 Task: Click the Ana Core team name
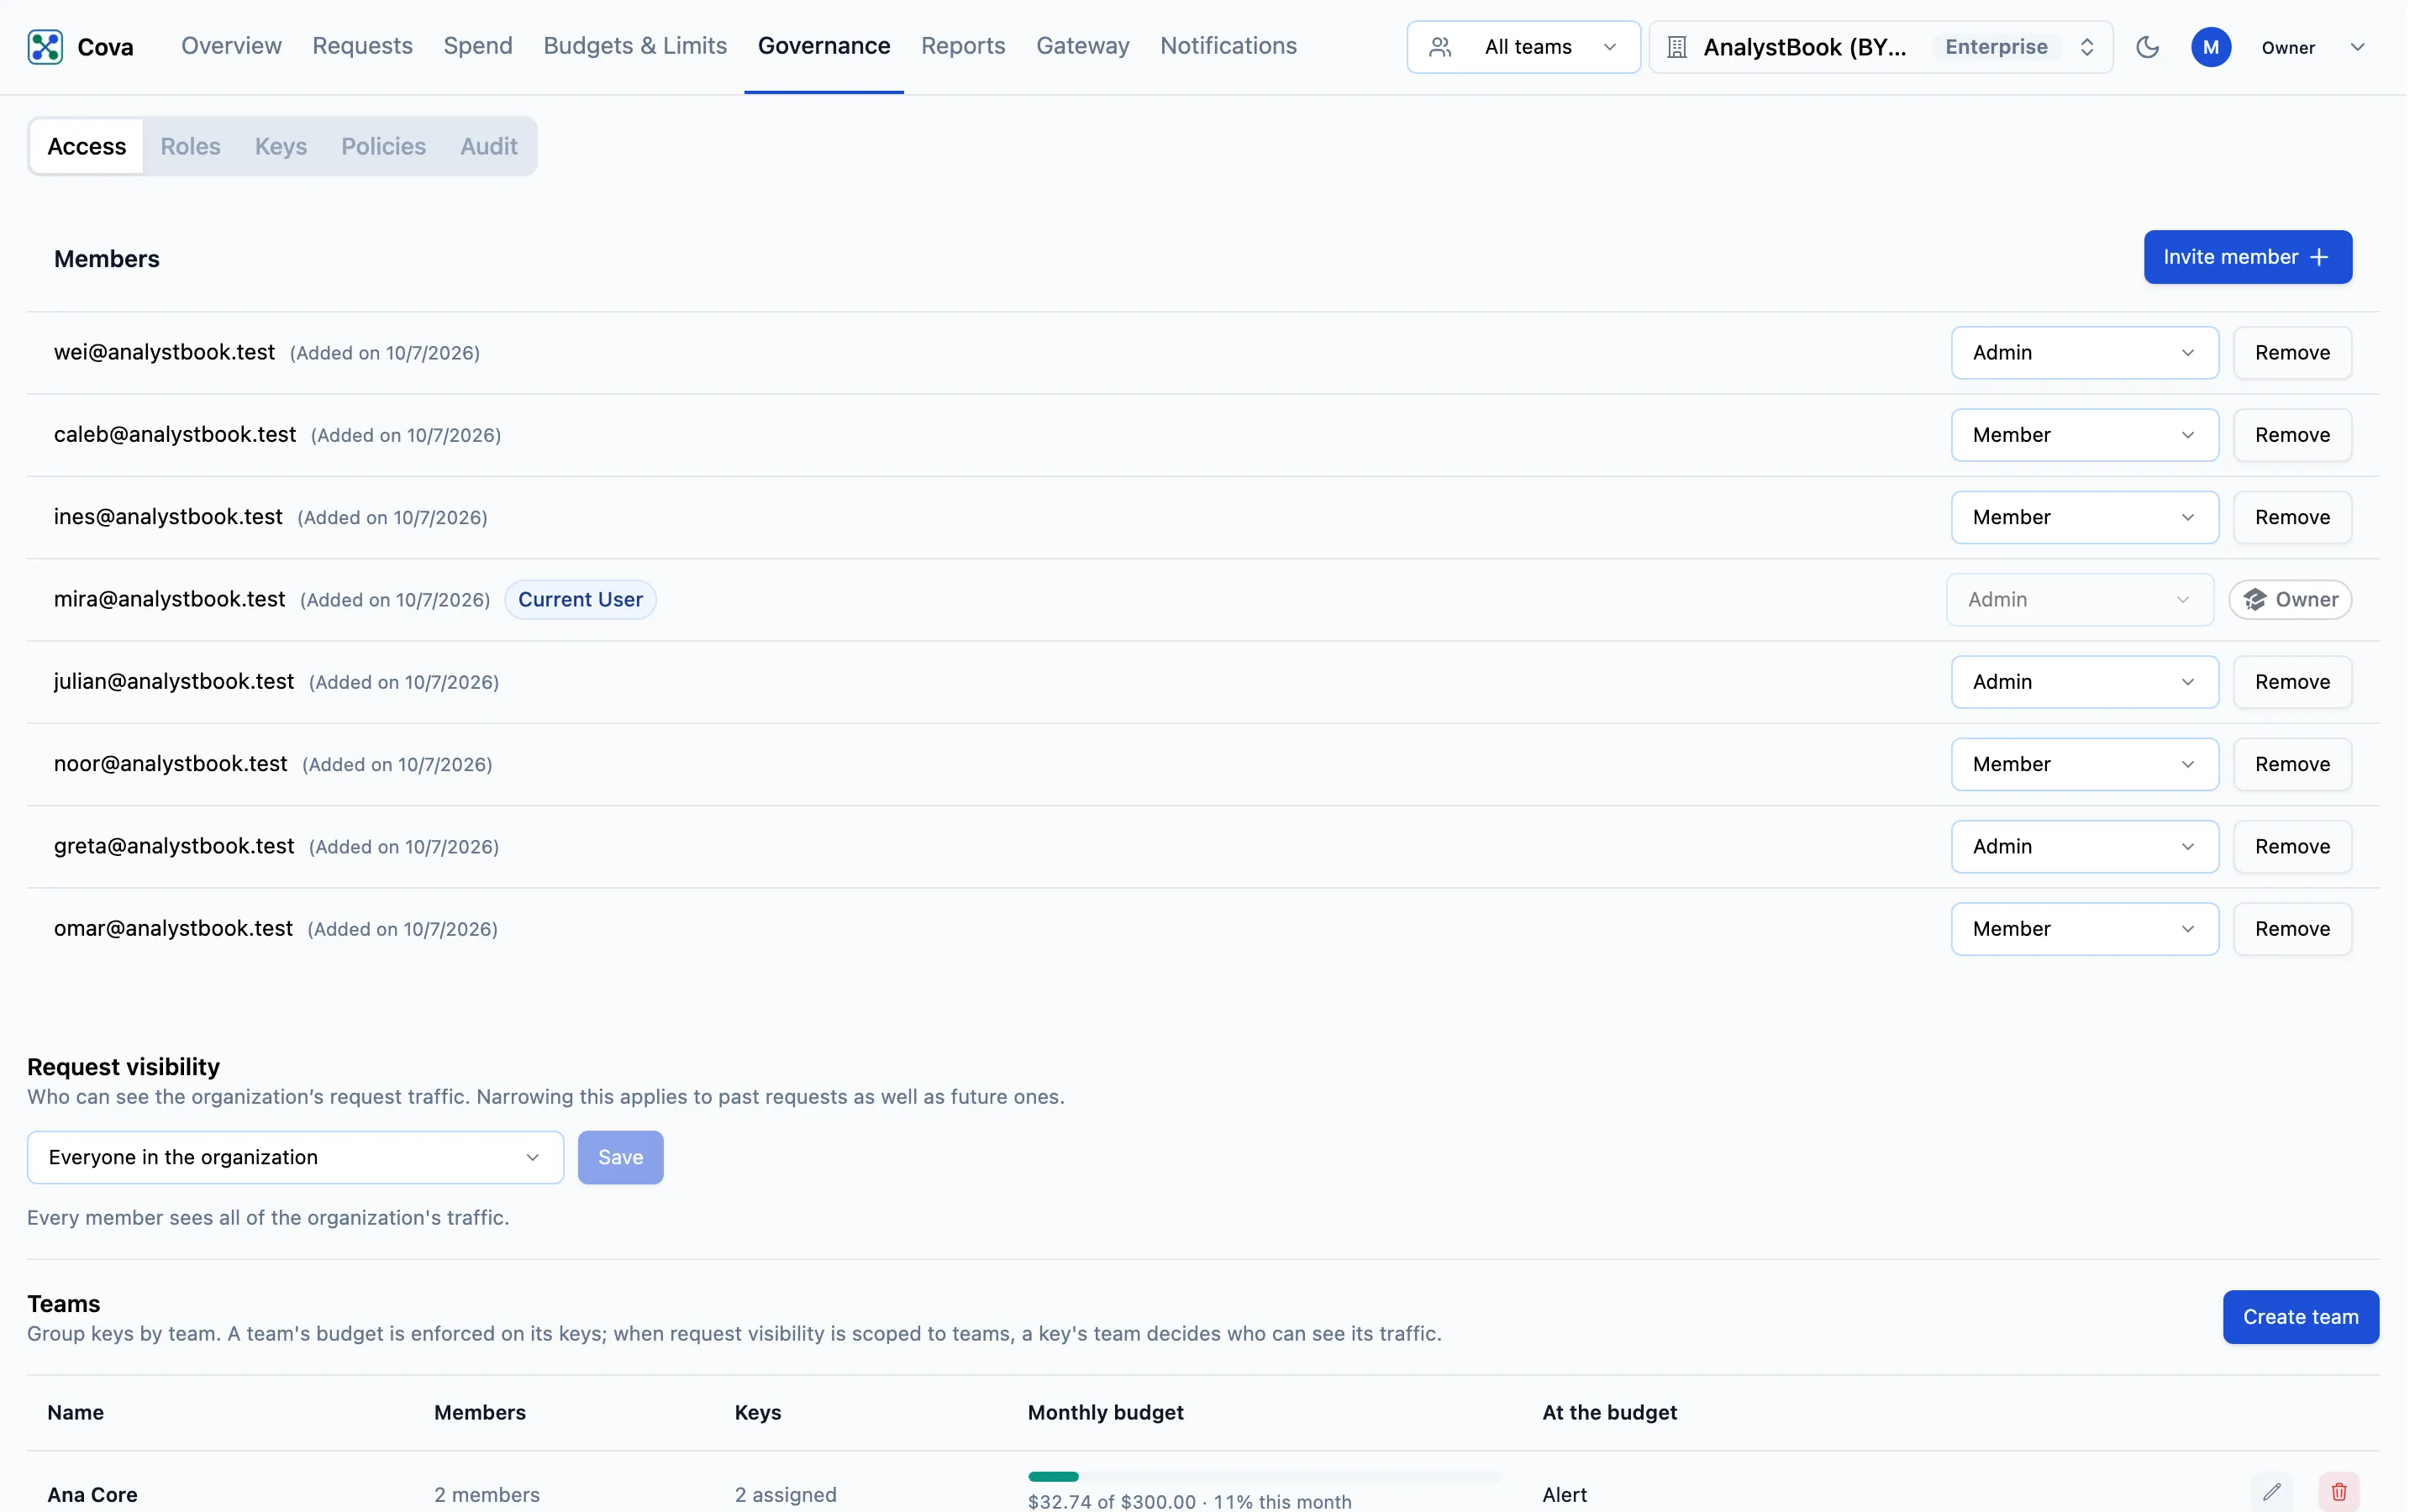pyautogui.click(x=92, y=1495)
